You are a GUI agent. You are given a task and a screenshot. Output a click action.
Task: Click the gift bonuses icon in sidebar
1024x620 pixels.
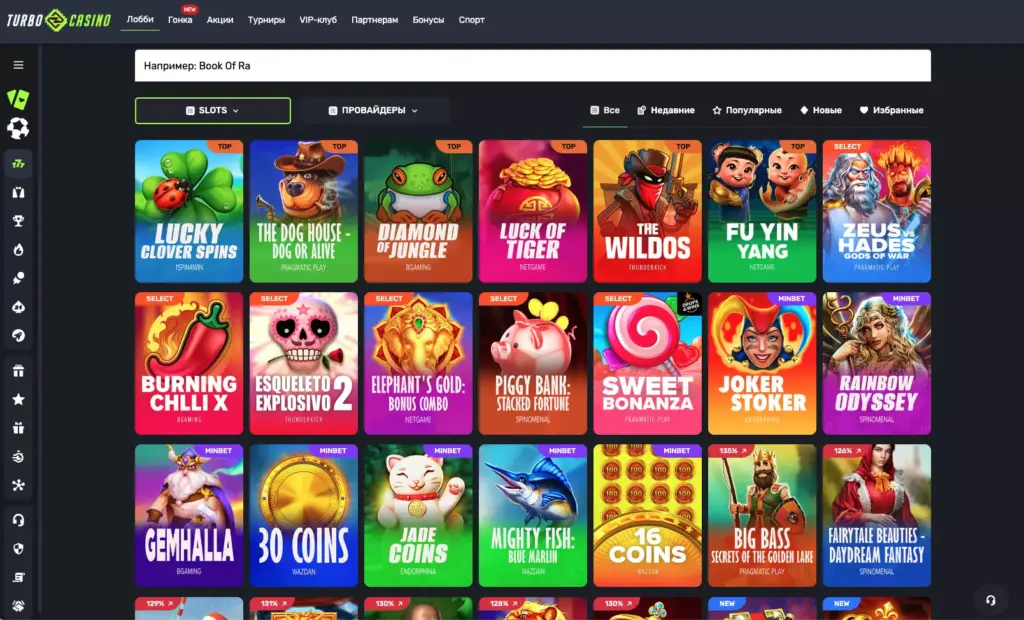[x=17, y=370]
